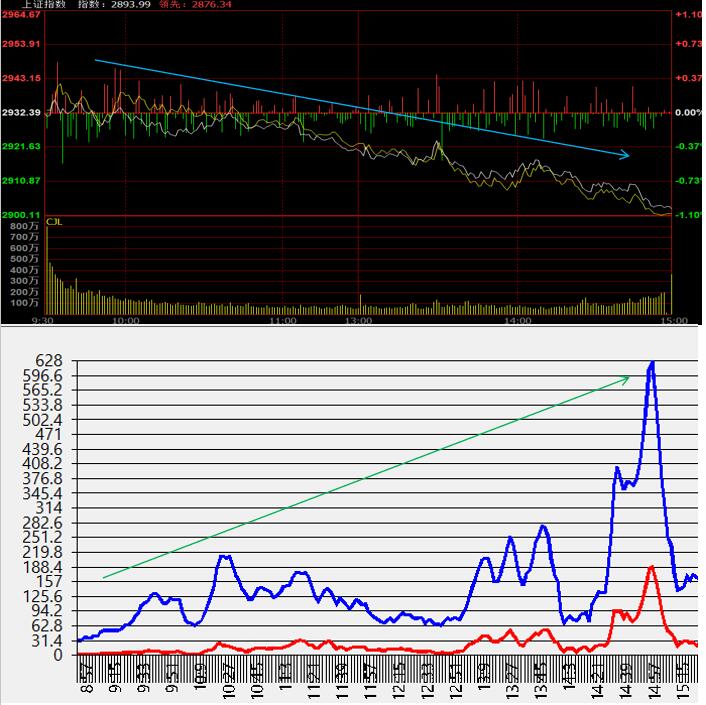Click the 0 baseline value on lower chart
Screen dimensions: 706x705
click(x=58, y=655)
